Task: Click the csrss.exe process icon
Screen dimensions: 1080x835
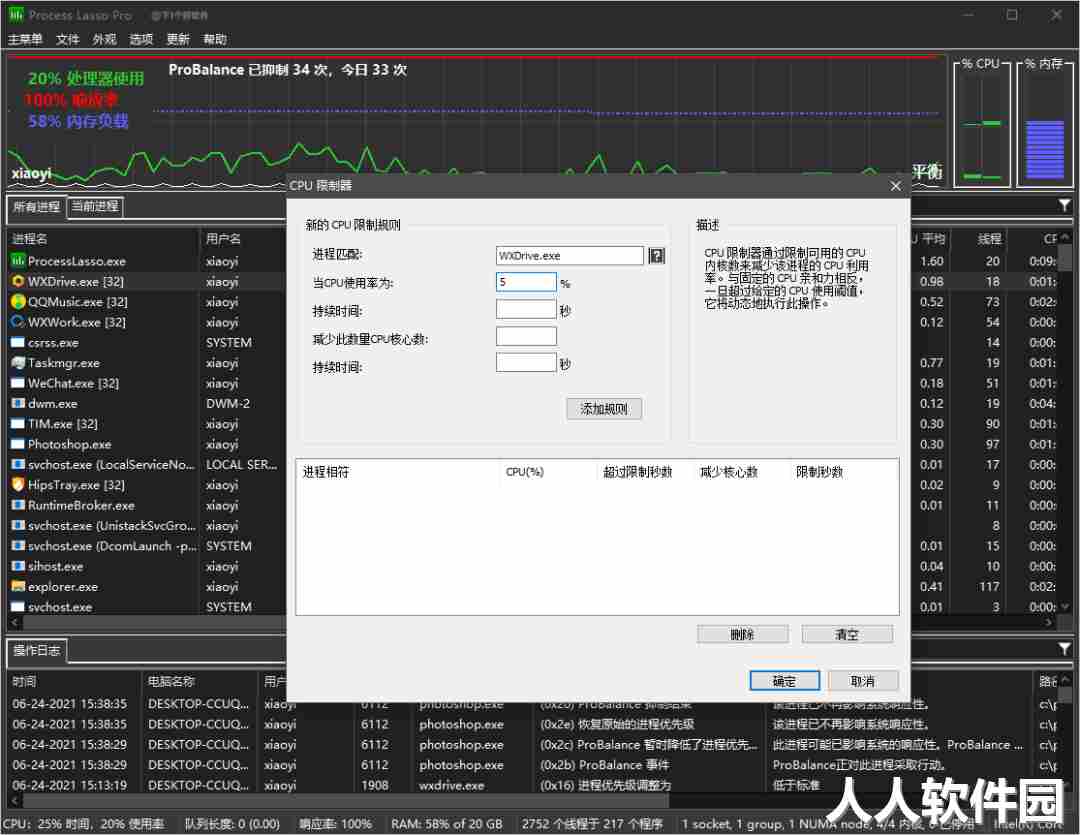Action: coord(17,342)
